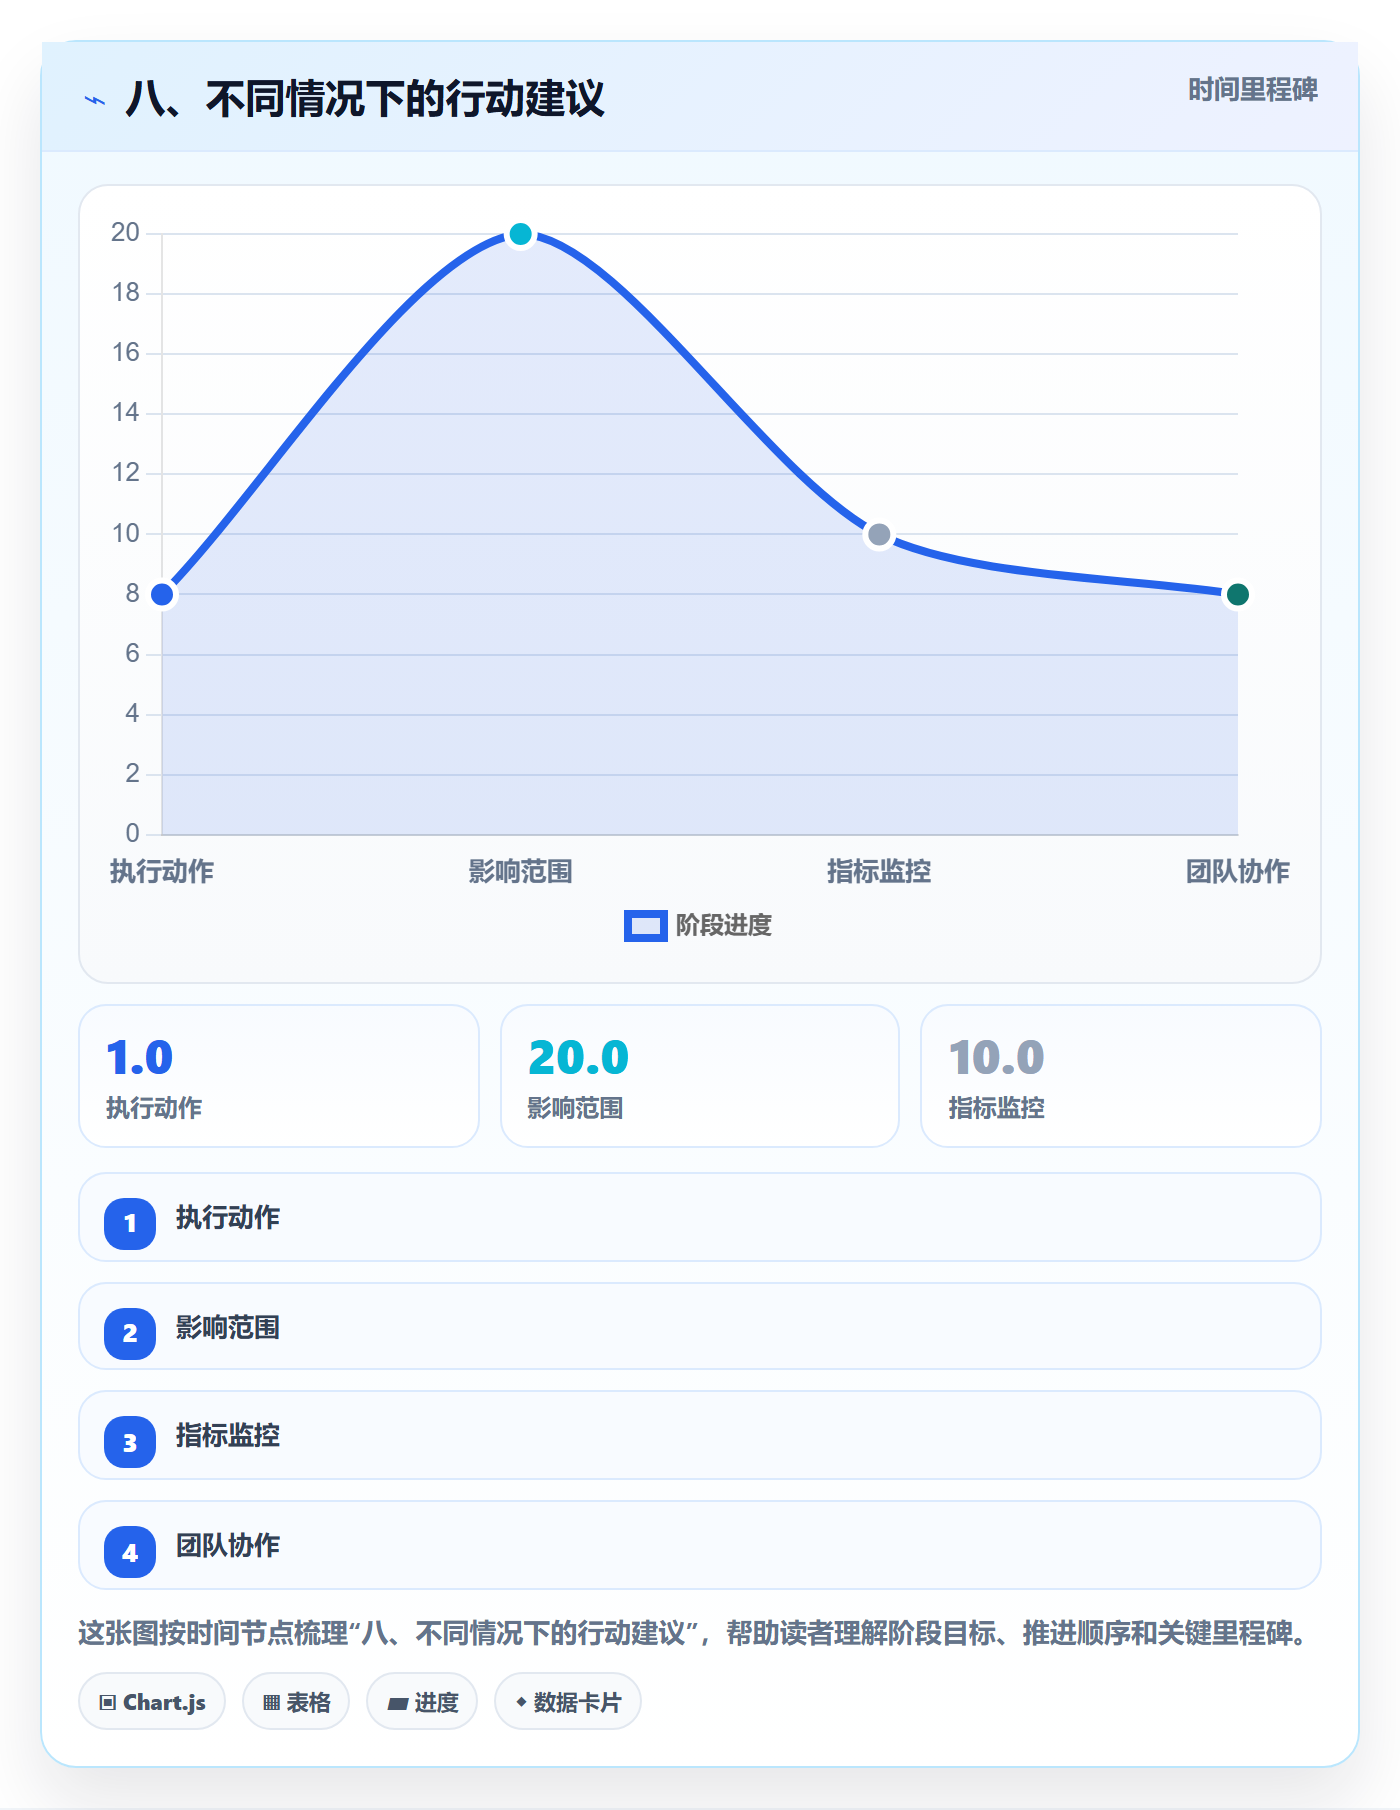The width and height of the screenshot is (1400, 1810).
Task: Click the number 3 badge beside 指标监控
Action: pyautogui.click(x=130, y=1442)
